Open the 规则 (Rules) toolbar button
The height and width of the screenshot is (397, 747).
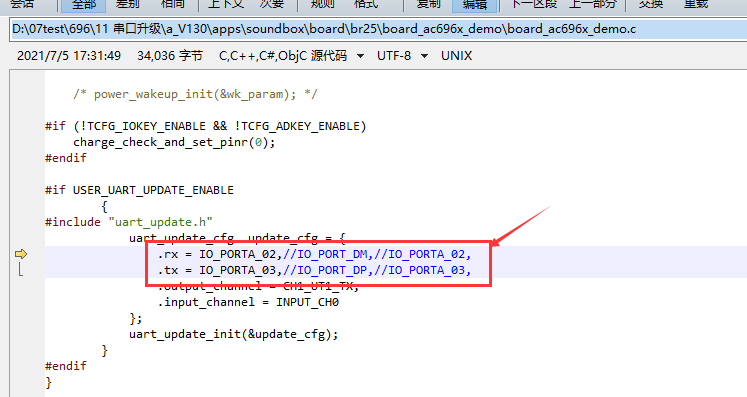pos(323,5)
